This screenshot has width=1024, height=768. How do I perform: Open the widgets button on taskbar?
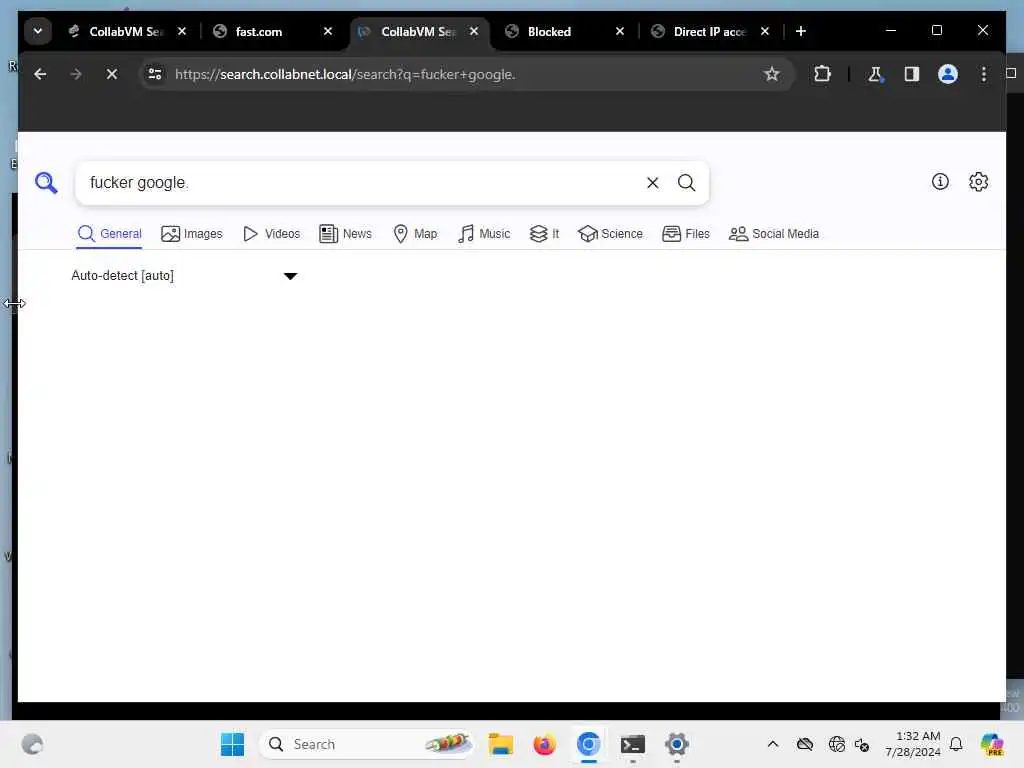(x=32, y=744)
